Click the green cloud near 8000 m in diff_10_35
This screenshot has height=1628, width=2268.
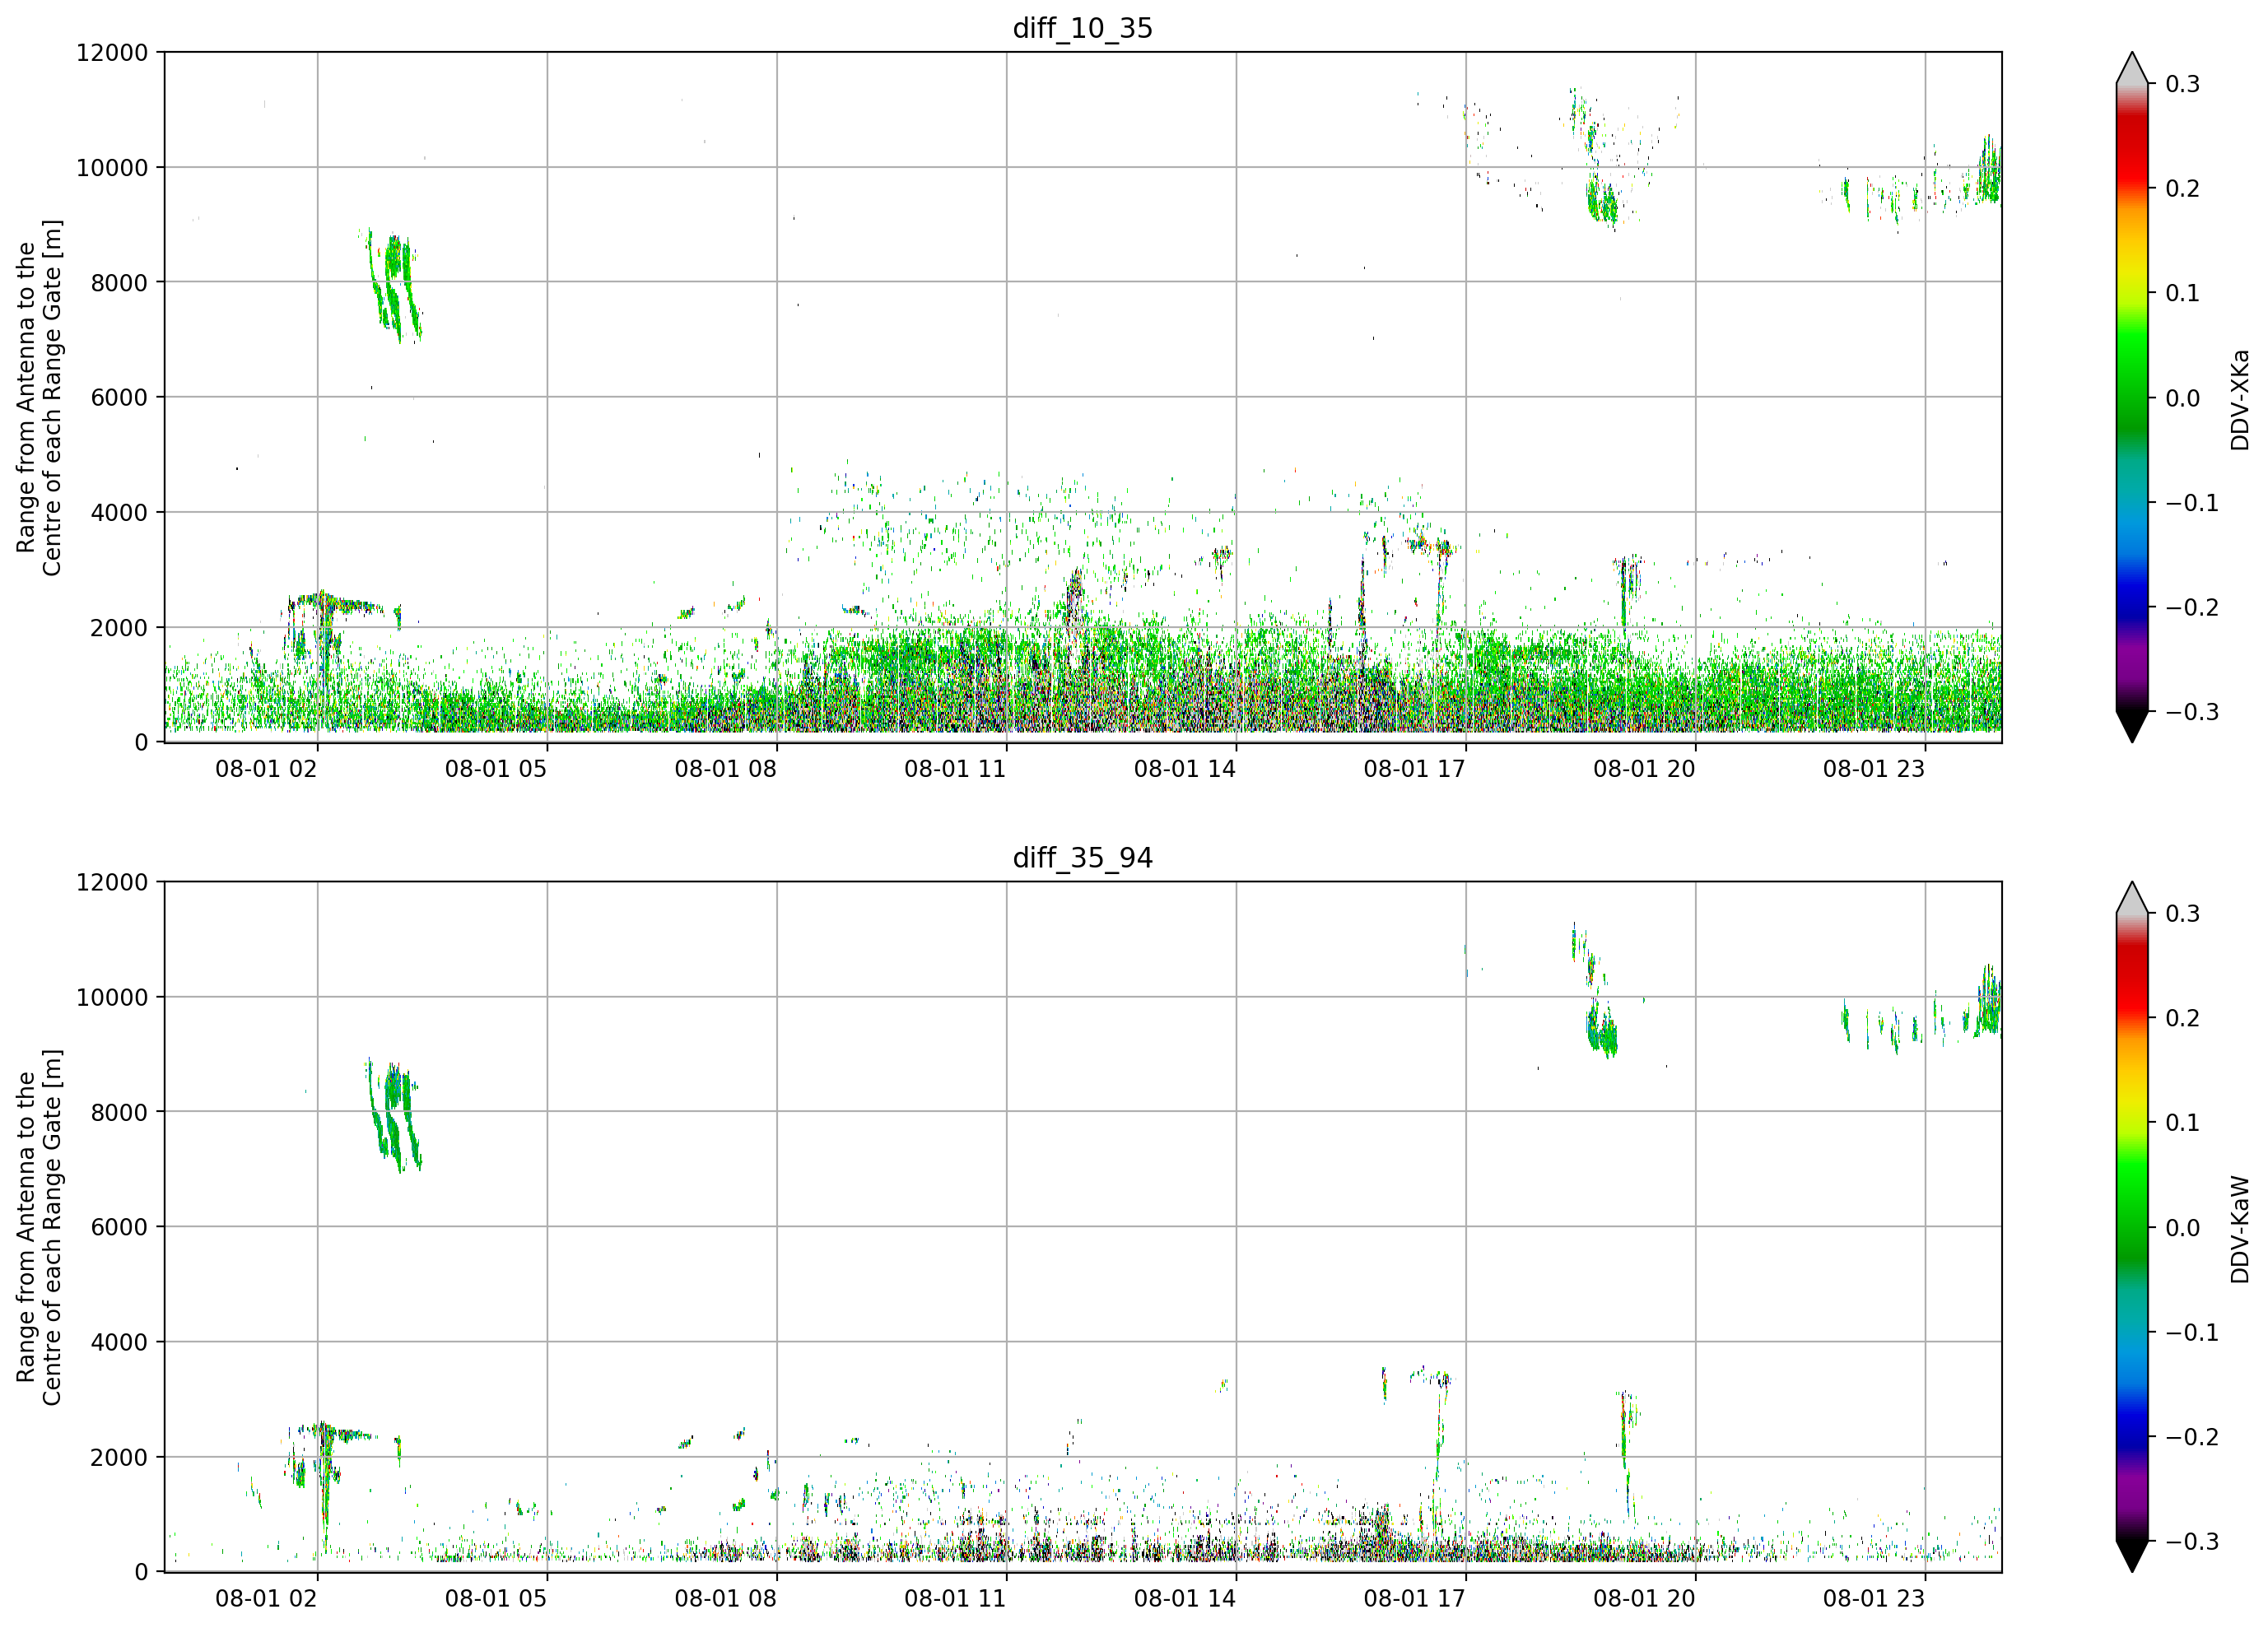pyautogui.click(x=392, y=285)
